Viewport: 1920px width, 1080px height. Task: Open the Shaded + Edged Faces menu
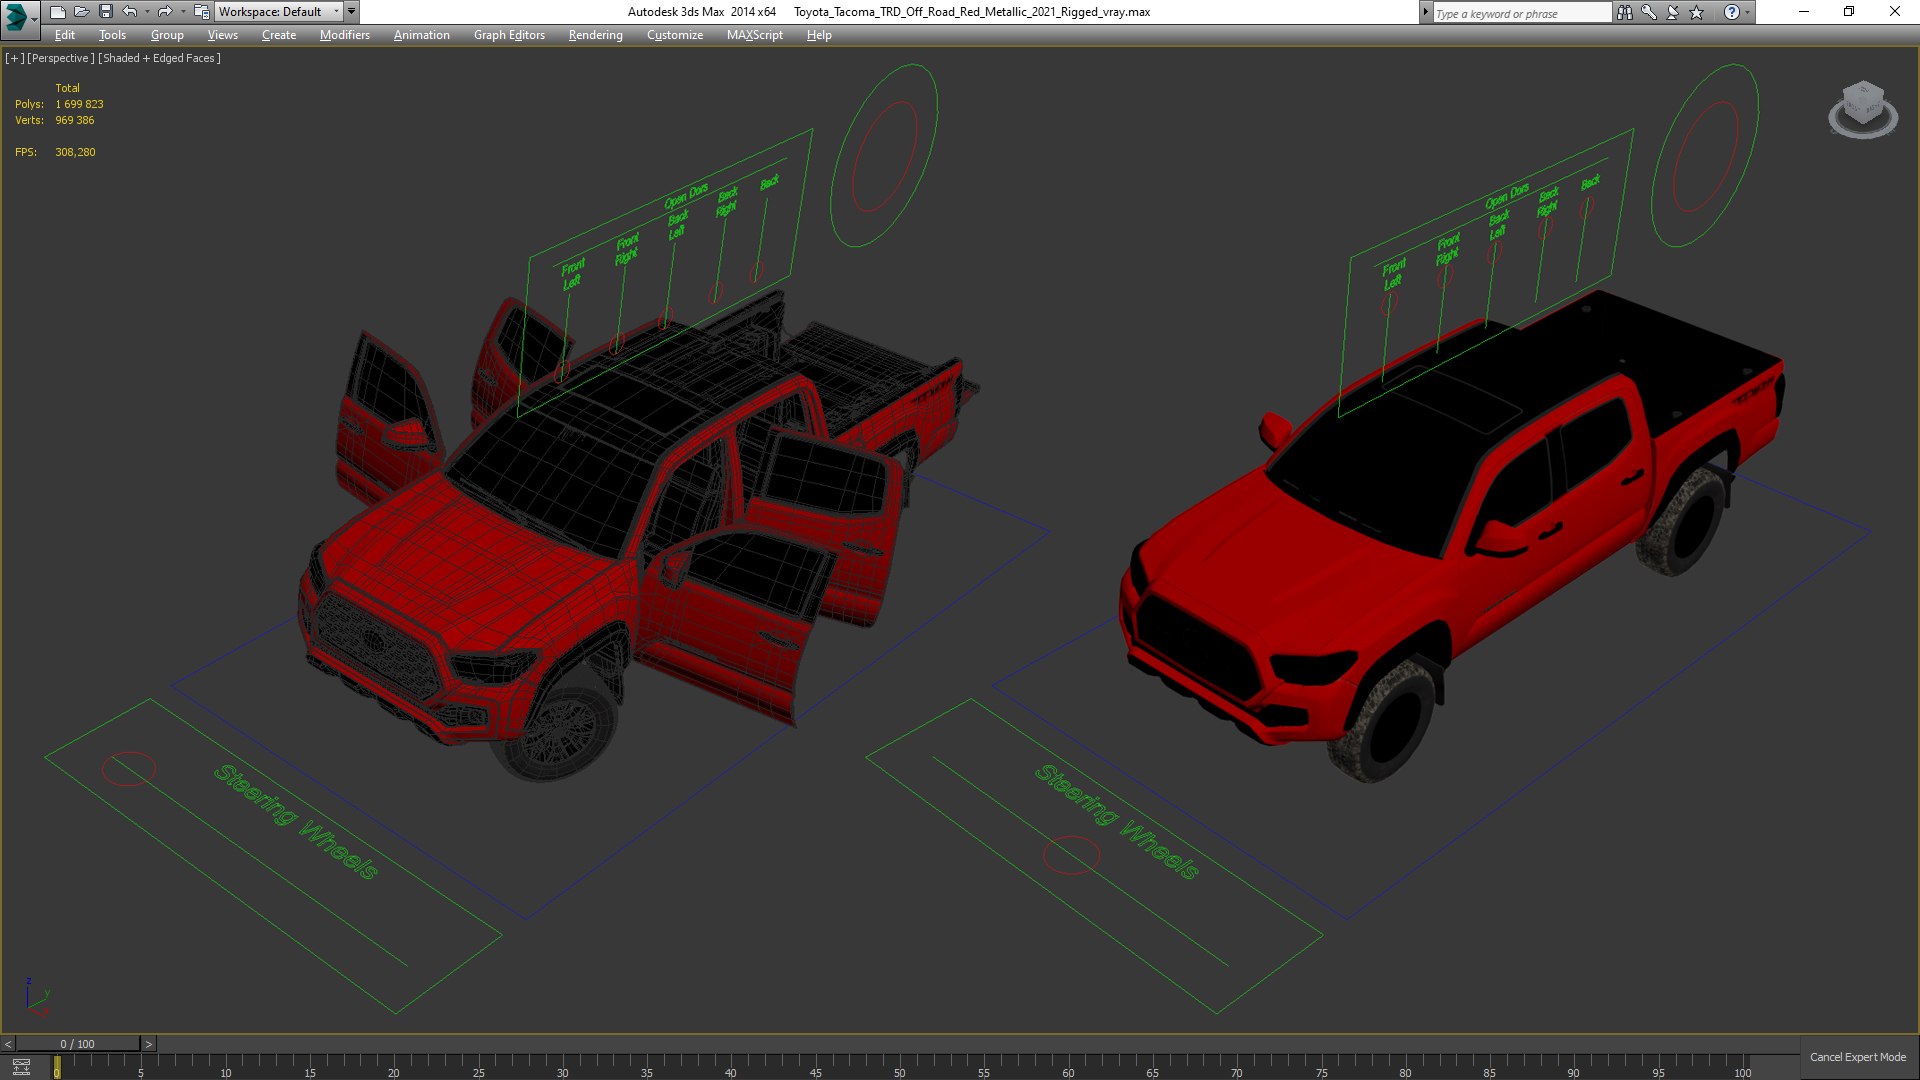tap(159, 58)
